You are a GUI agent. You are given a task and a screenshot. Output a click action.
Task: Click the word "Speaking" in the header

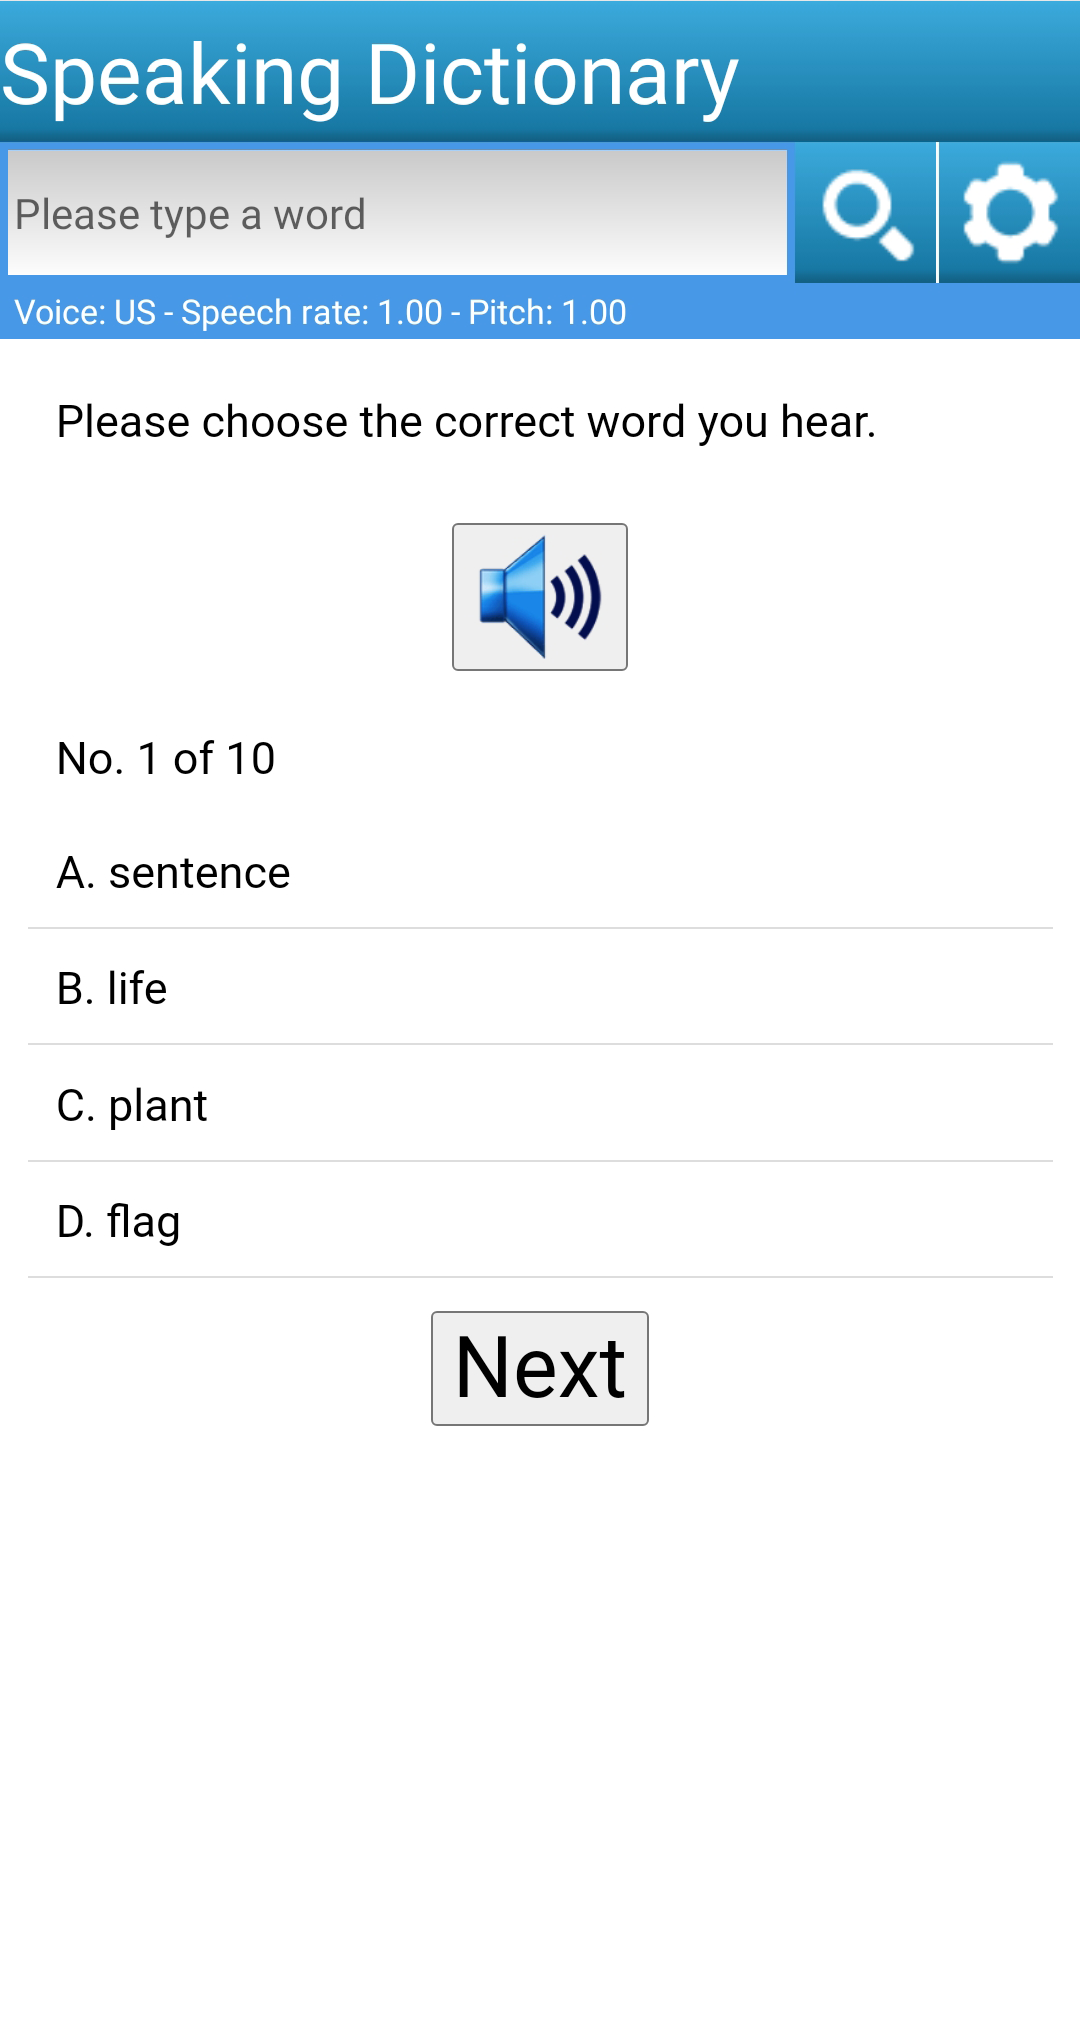pyautogui.click(x=172, y=76)
